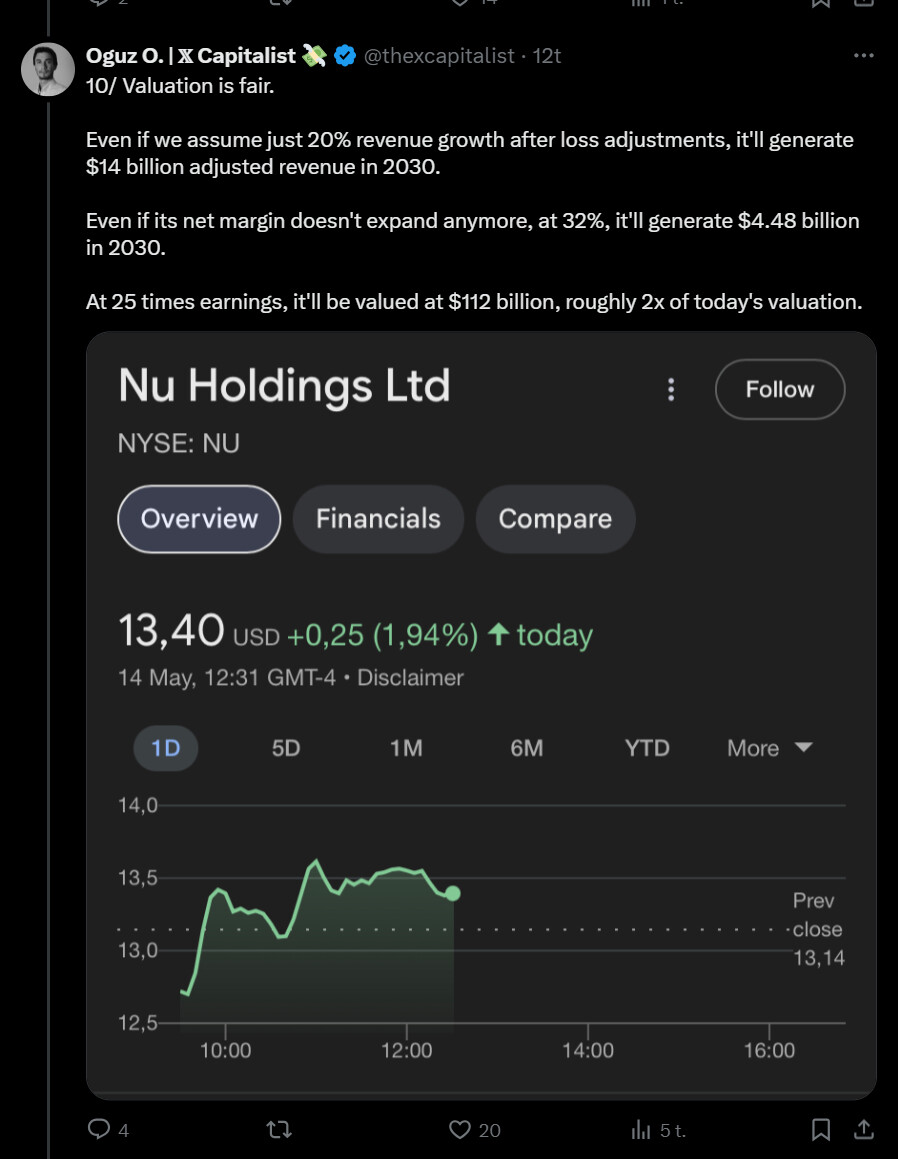The height and width of the screenshot is (1159, 898).
Task: Follow Nu Holdings Ltd stock
Action: [780, 389]
